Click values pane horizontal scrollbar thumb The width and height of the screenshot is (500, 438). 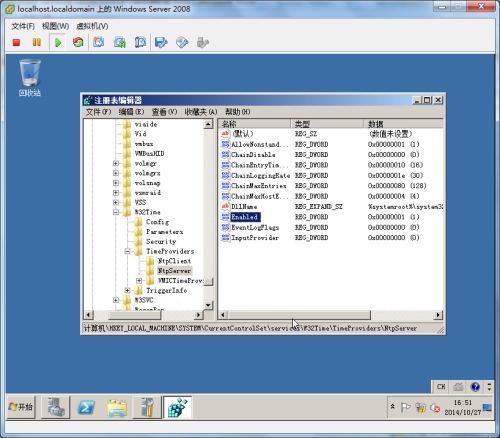(299, 315)
